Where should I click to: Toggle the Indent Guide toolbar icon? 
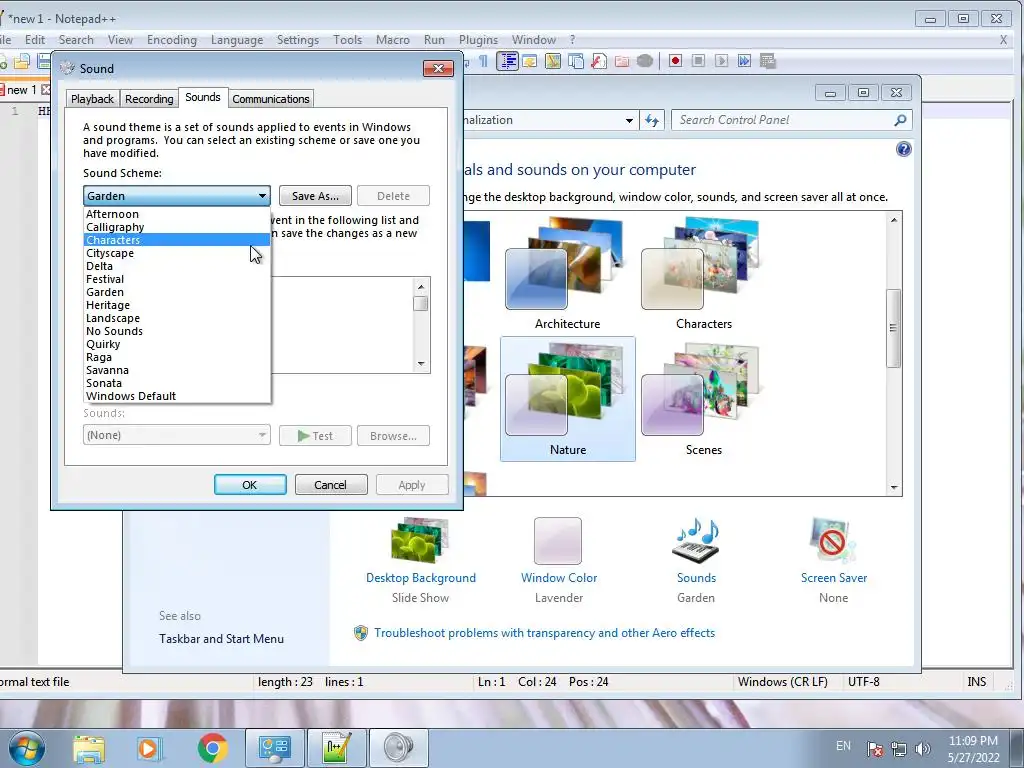(507, 61)
